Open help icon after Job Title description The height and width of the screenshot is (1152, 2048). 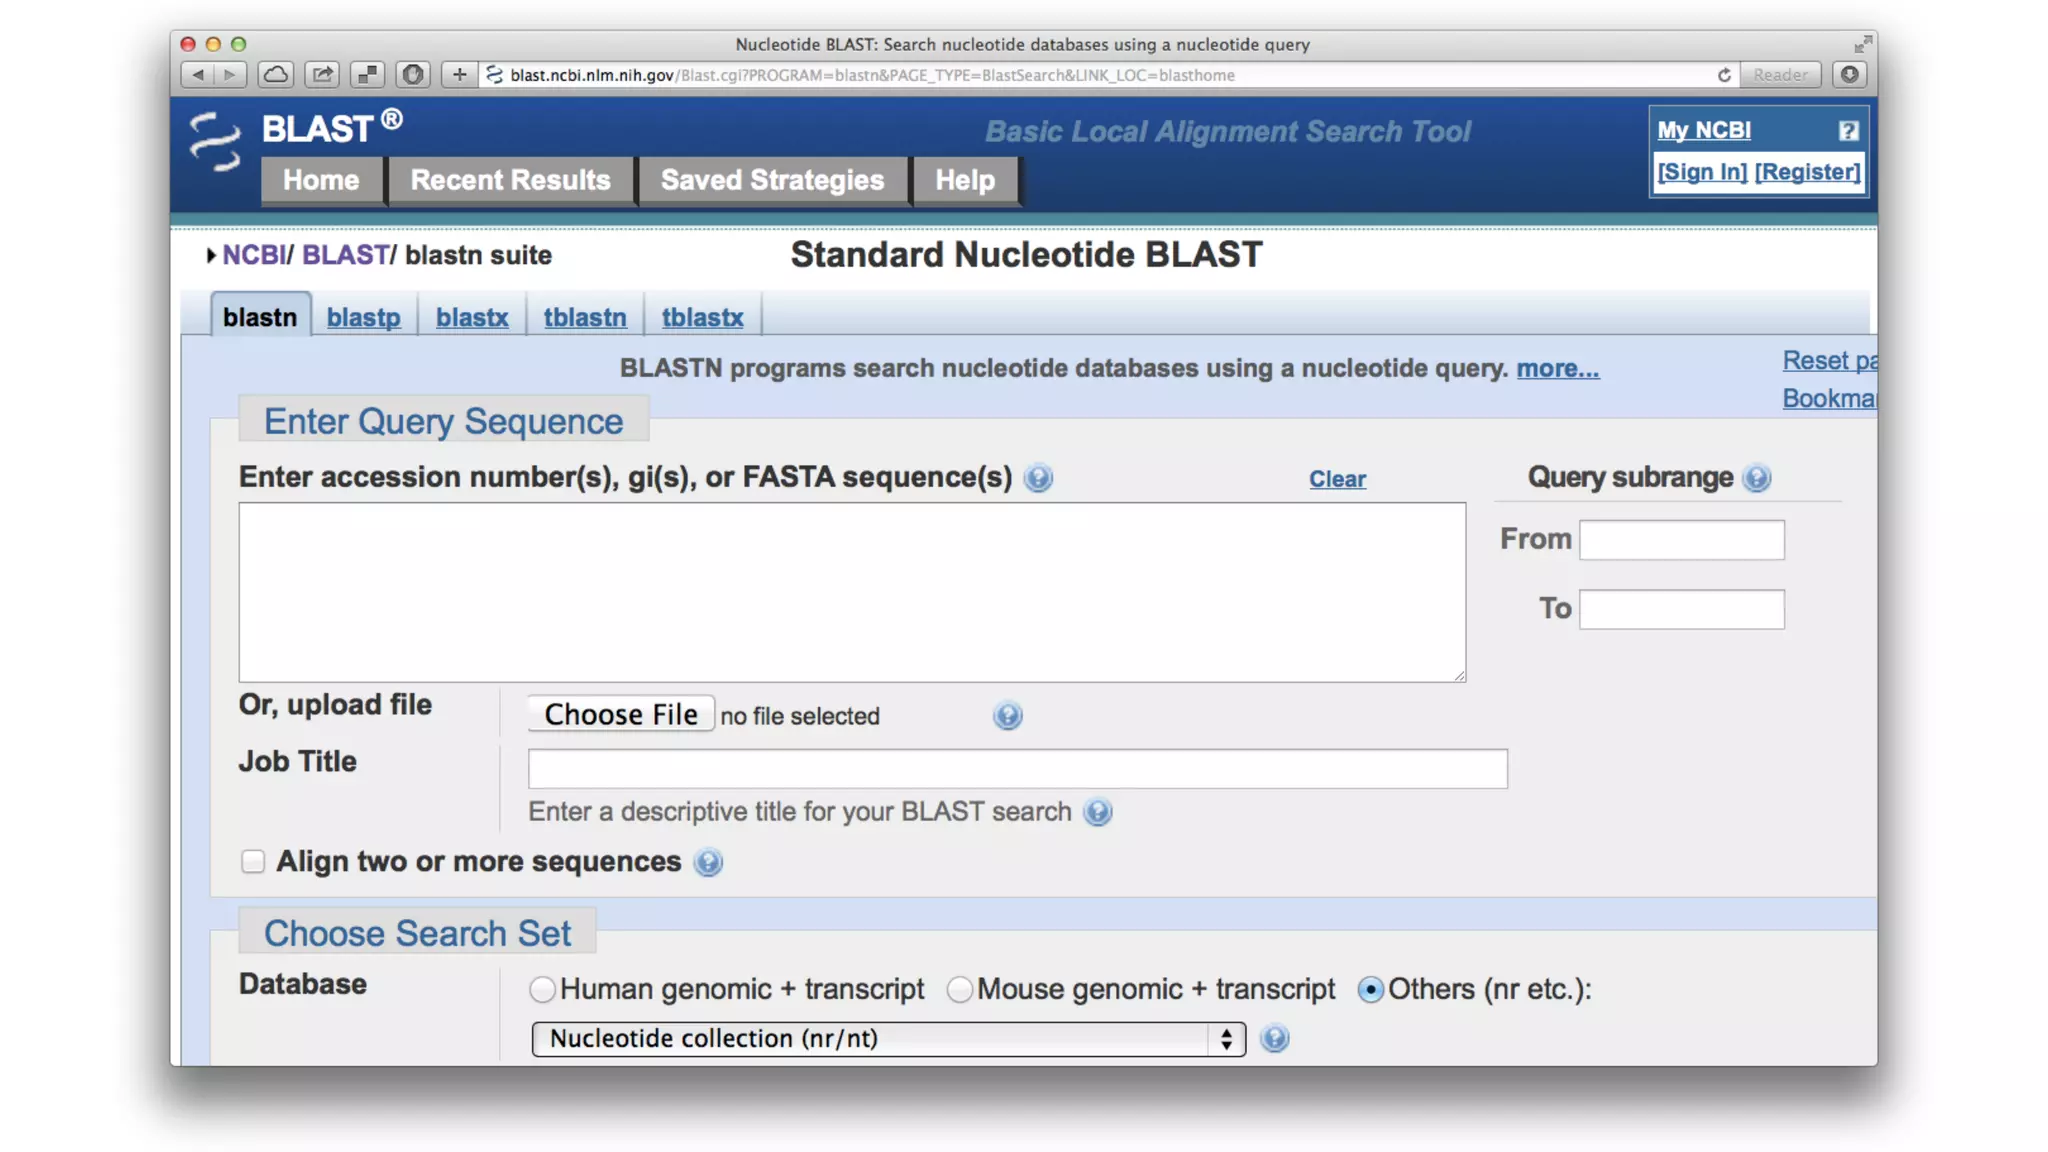[1097, 812]
